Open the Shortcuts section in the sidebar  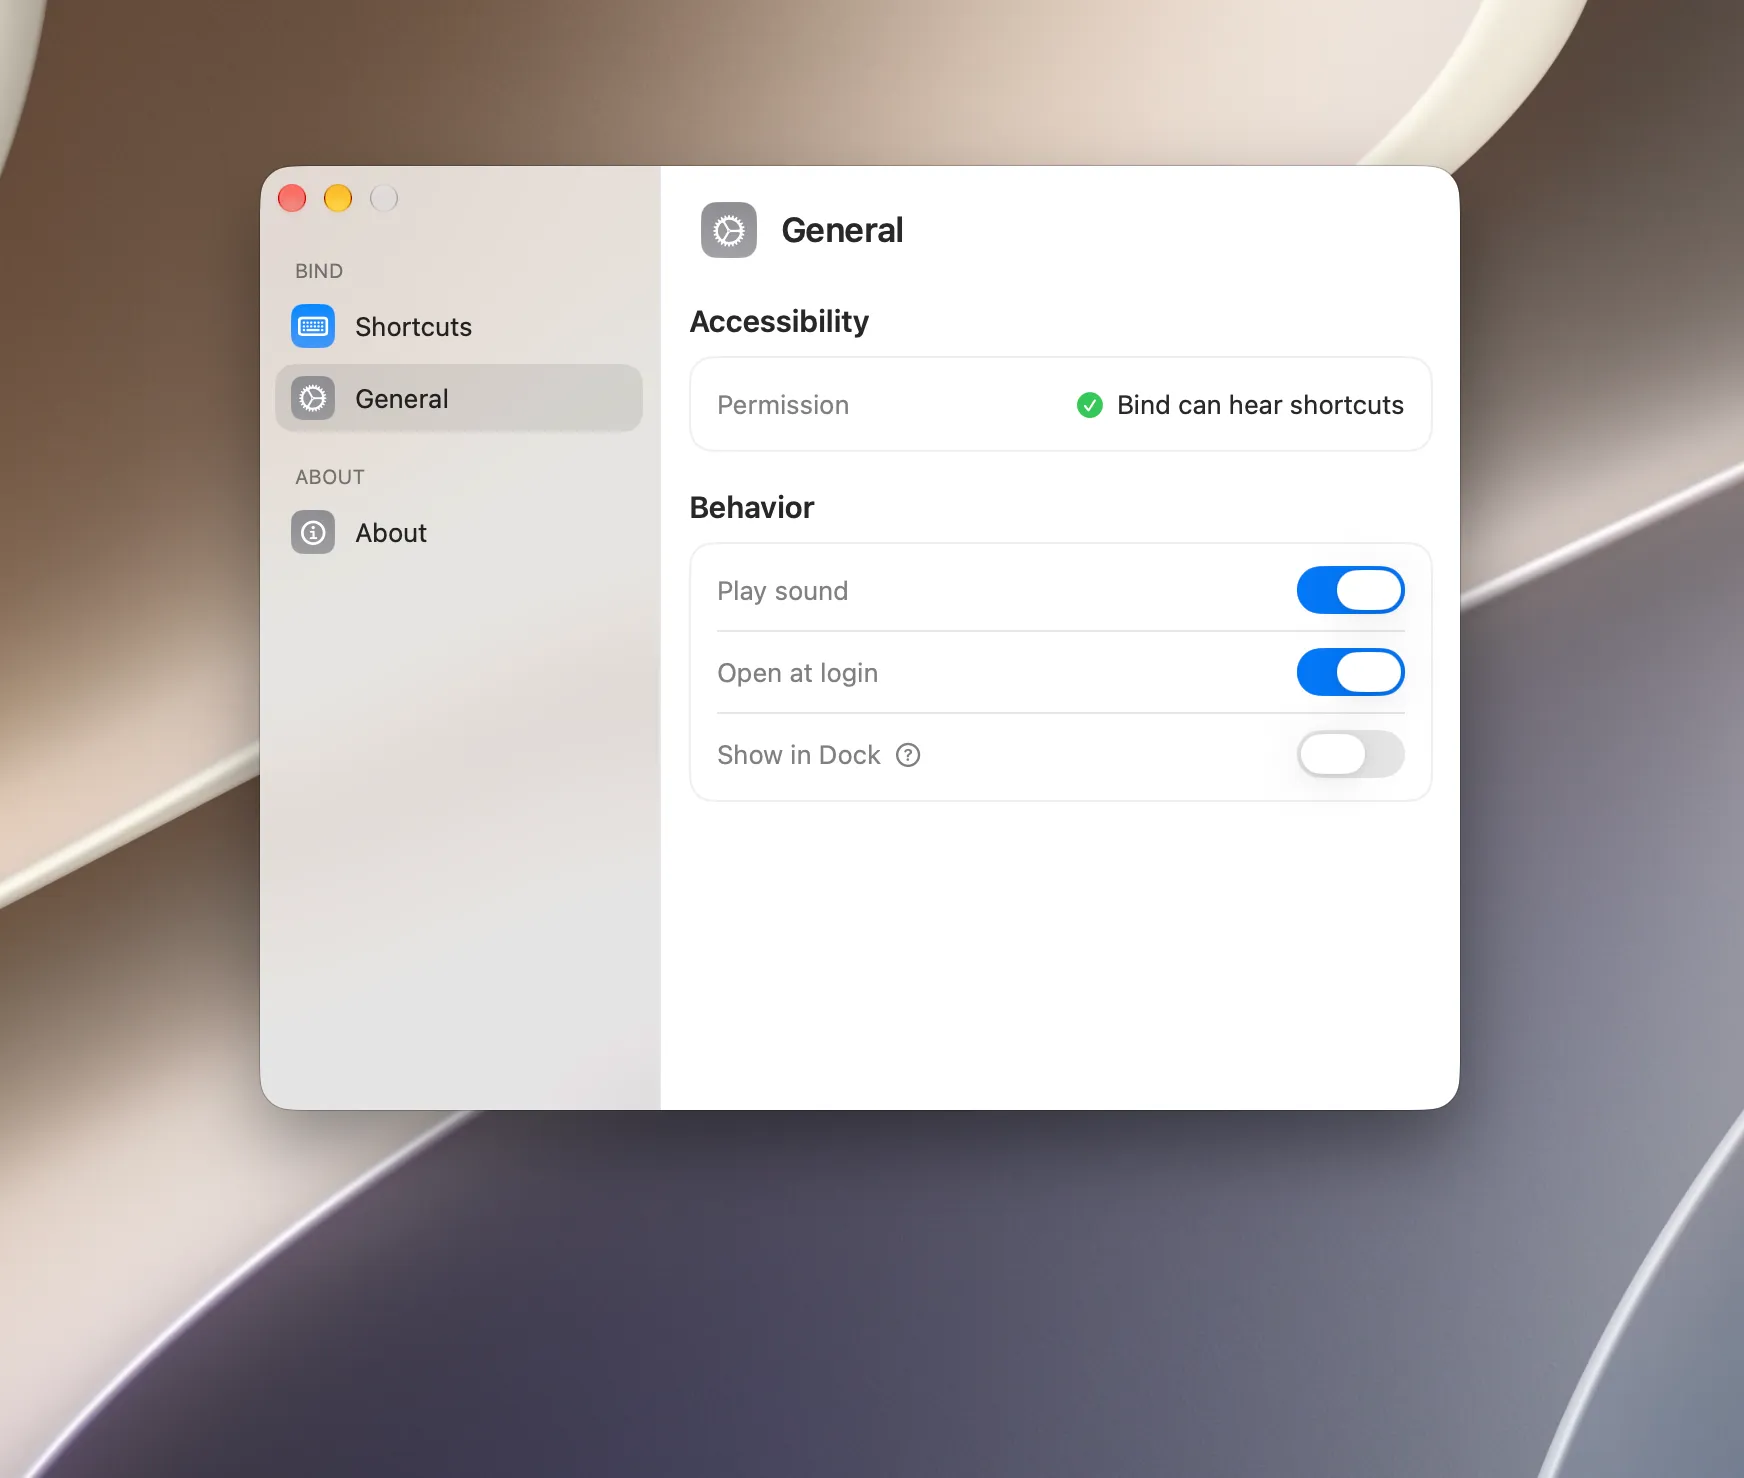pyautogui.click(x=459, y=326)
